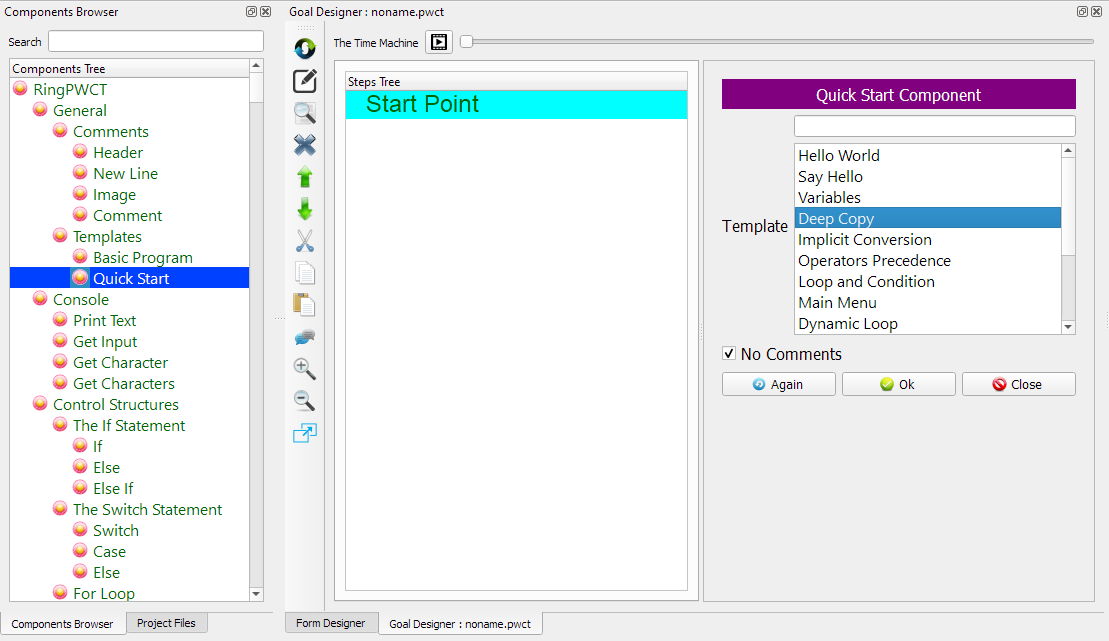This screenshot has width=1109, height=641.
Task: Play the Time Machine
Action: [439, 42]
